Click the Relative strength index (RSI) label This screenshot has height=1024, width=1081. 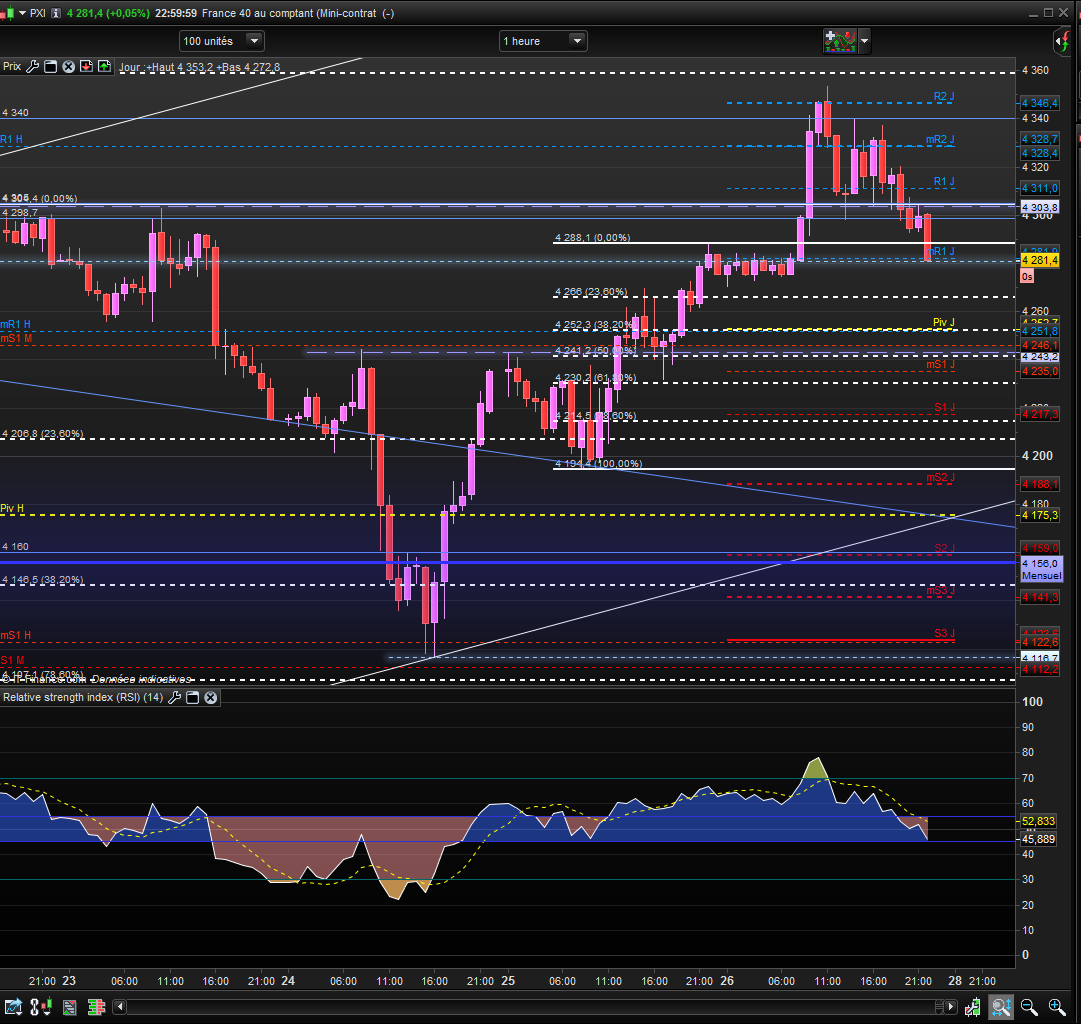[82, 697]
